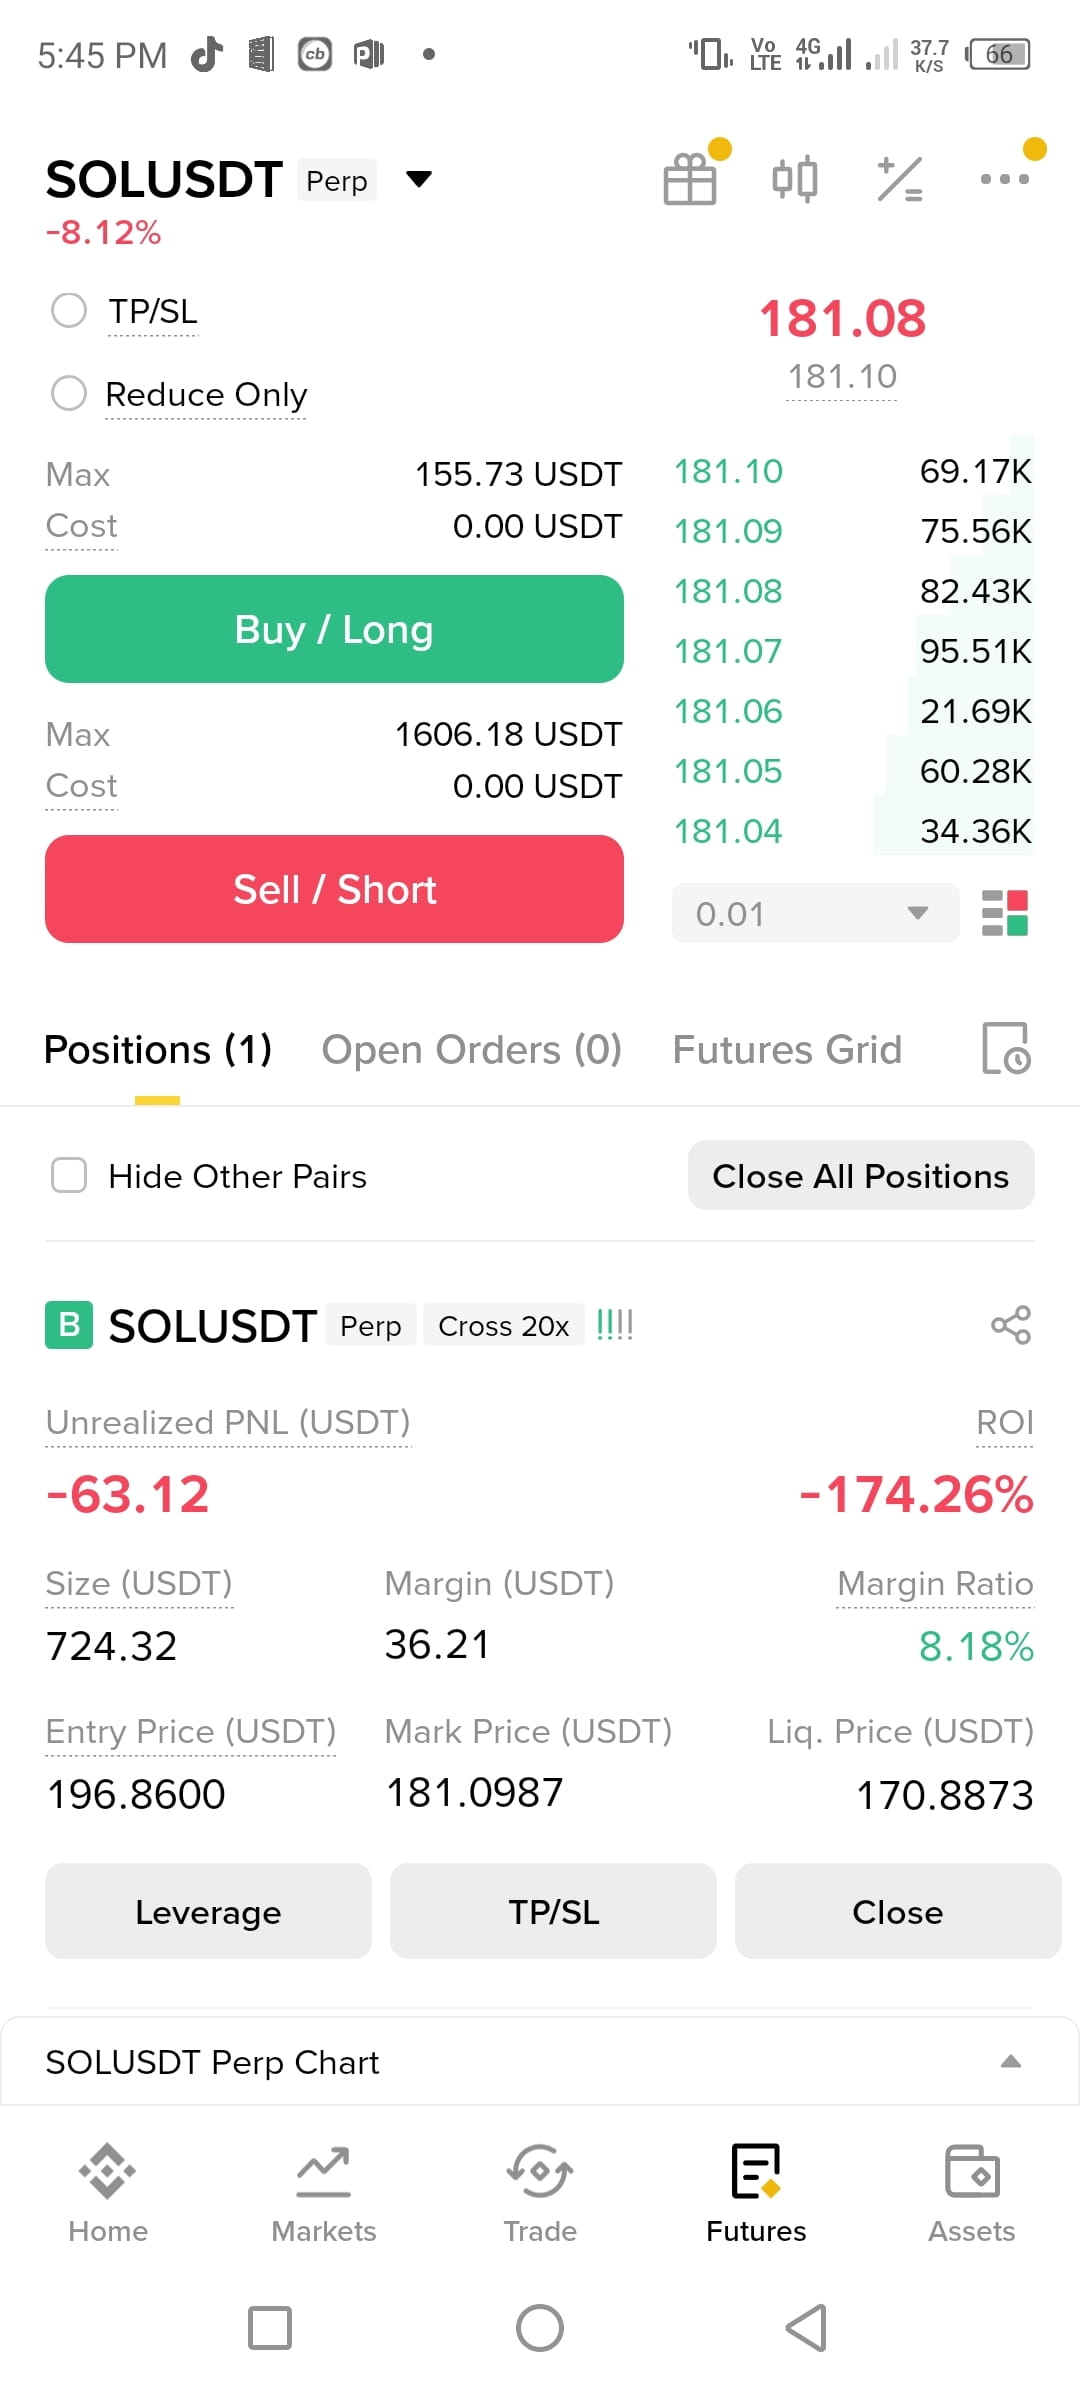Image resolution: width=1080 pixels, height=2400 pixels.
Task: Check the Hide Other Pairs box
Action: [69, 1175]
